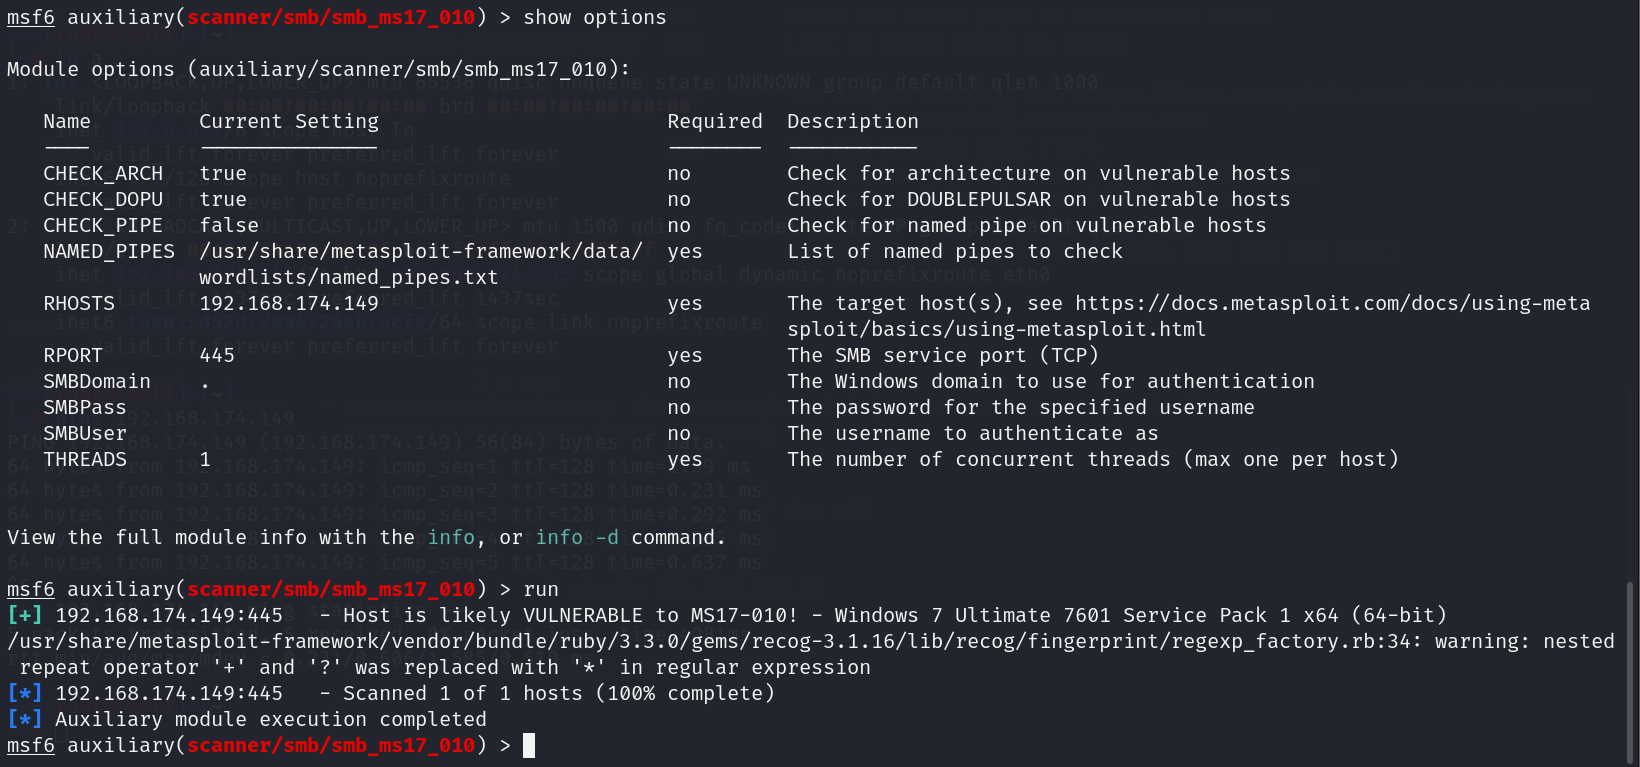Click the RHOSTS value 192.168.174.149
1640x767 pixels.
(x=289, y=303)
